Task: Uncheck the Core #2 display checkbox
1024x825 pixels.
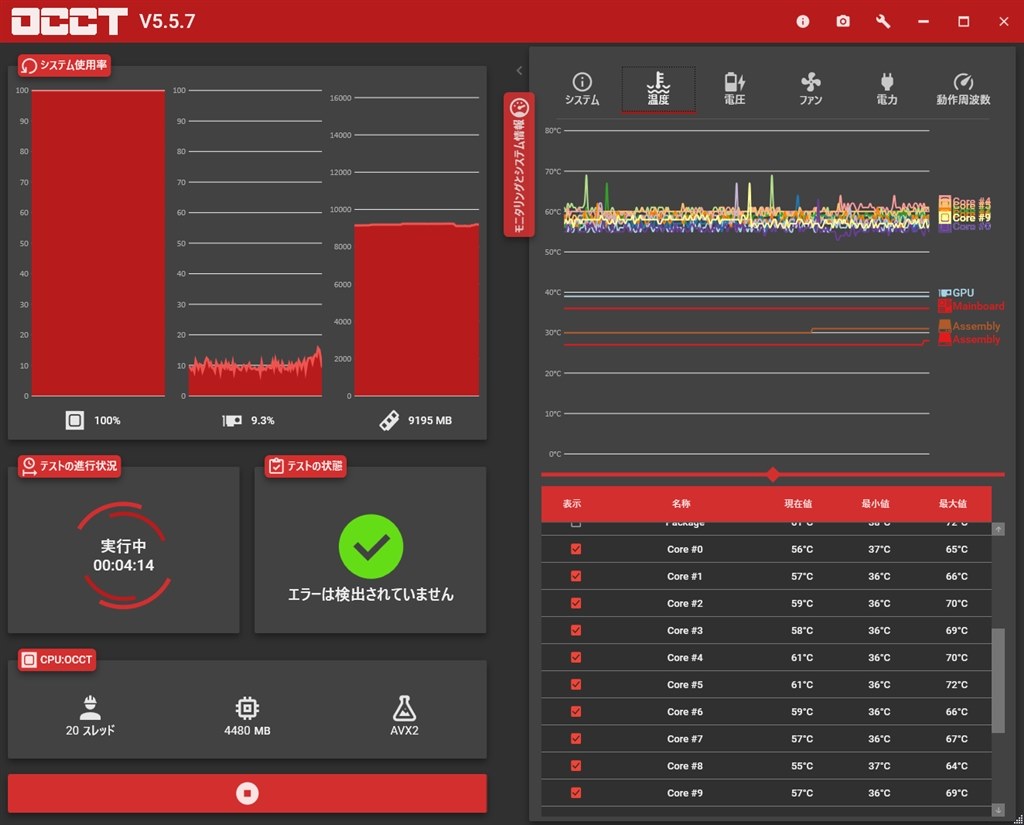Action: pos(575,604)
